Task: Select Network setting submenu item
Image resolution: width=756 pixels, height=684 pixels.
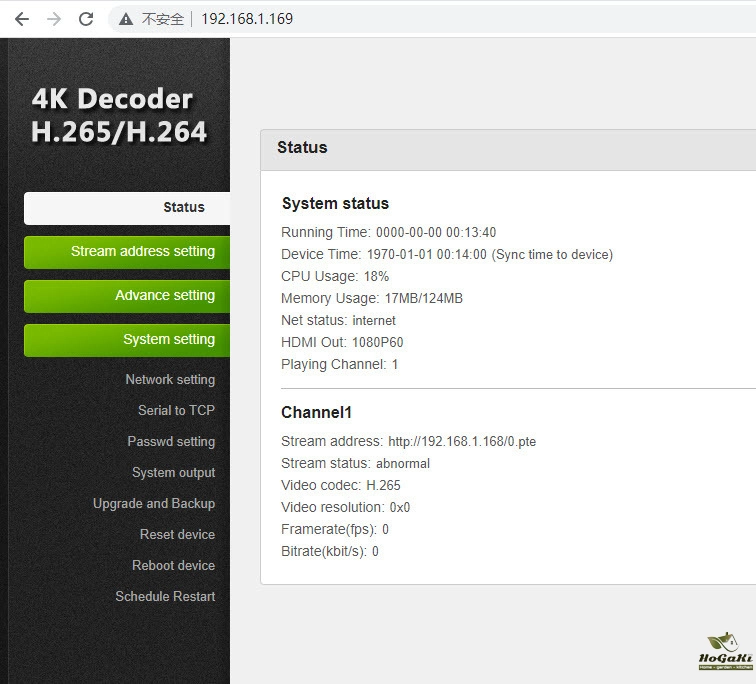Action: pos(170,380)
